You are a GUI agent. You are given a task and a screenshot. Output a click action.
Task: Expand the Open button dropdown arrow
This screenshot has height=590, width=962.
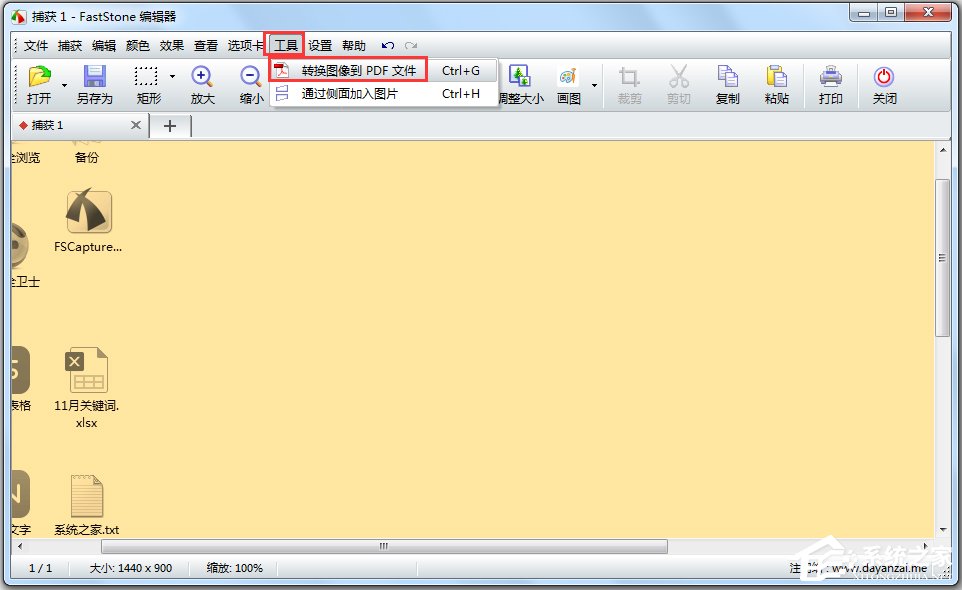tap(64, 84)
